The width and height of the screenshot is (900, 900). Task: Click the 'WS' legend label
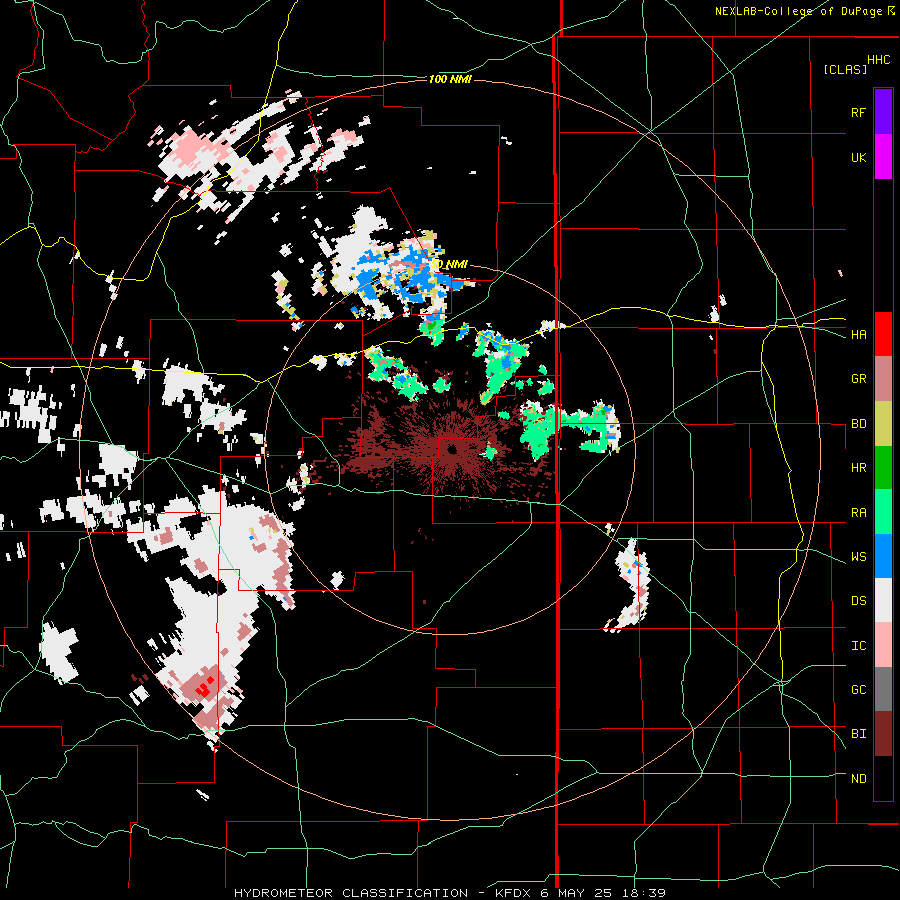(x=858, y=557)
